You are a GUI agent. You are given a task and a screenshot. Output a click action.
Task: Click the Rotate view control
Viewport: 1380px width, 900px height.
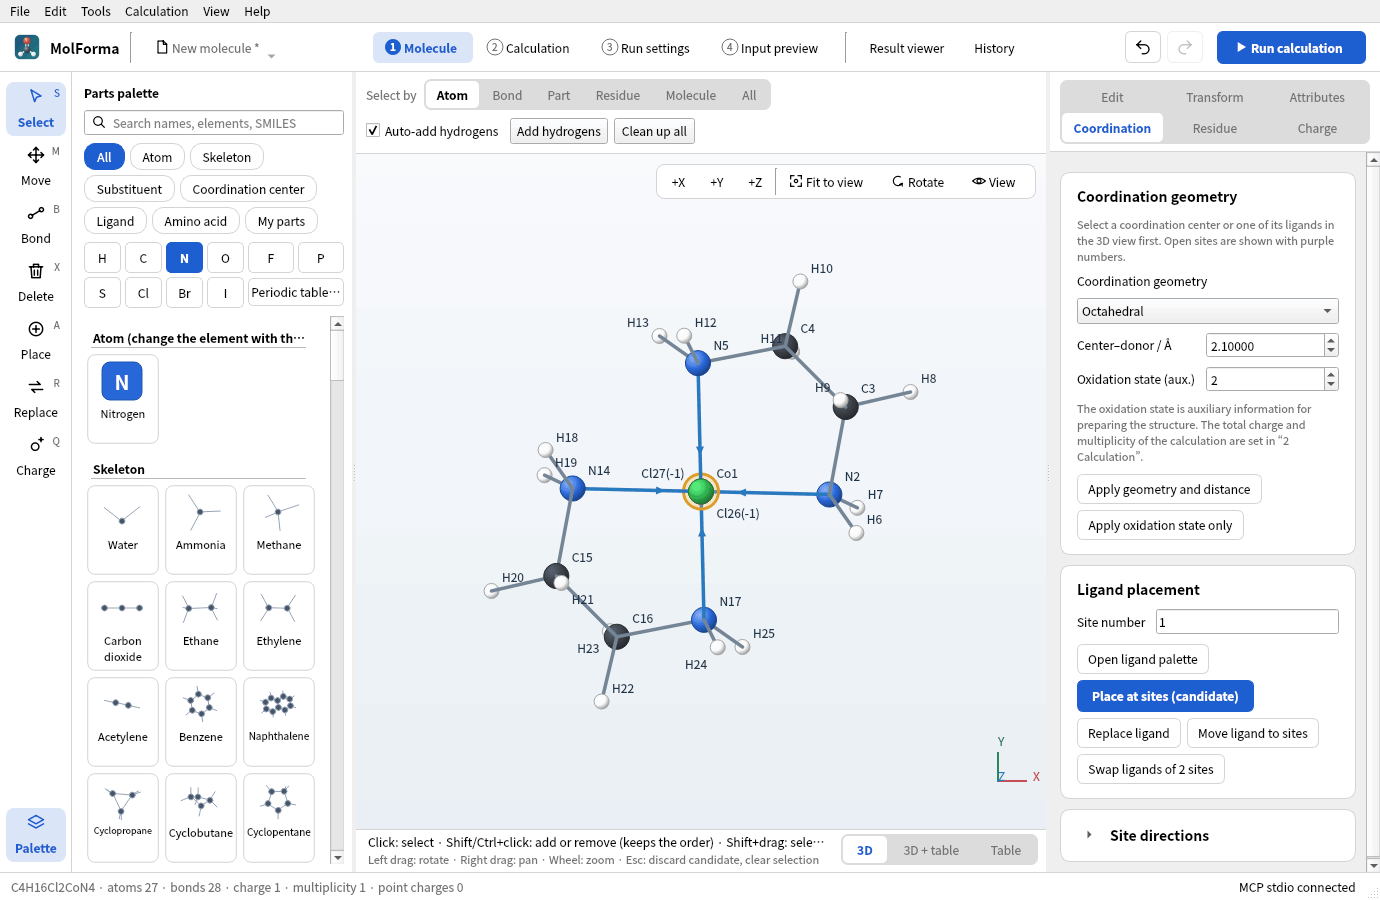pos(918,182)
